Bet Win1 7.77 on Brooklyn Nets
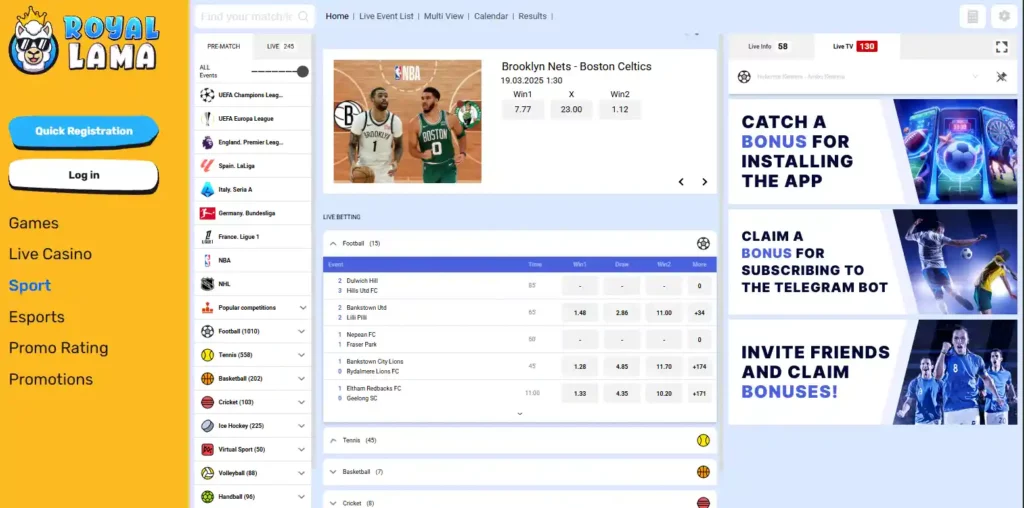1024x508 pixels. [522, 109]
